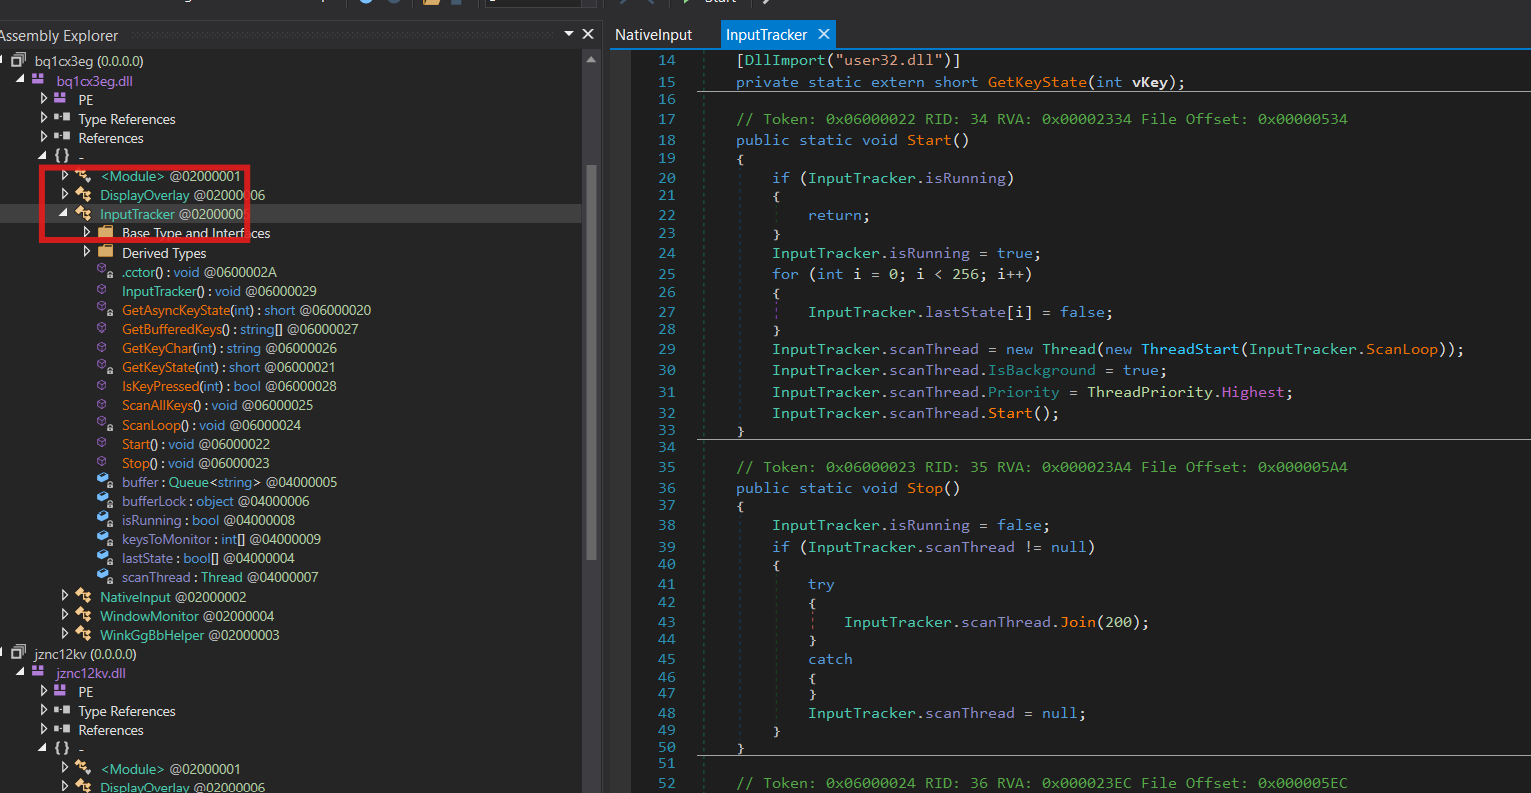Expand the Derived Types folder
The height and width of the screenshot is (793, 1531).
(x=87, y=253)
